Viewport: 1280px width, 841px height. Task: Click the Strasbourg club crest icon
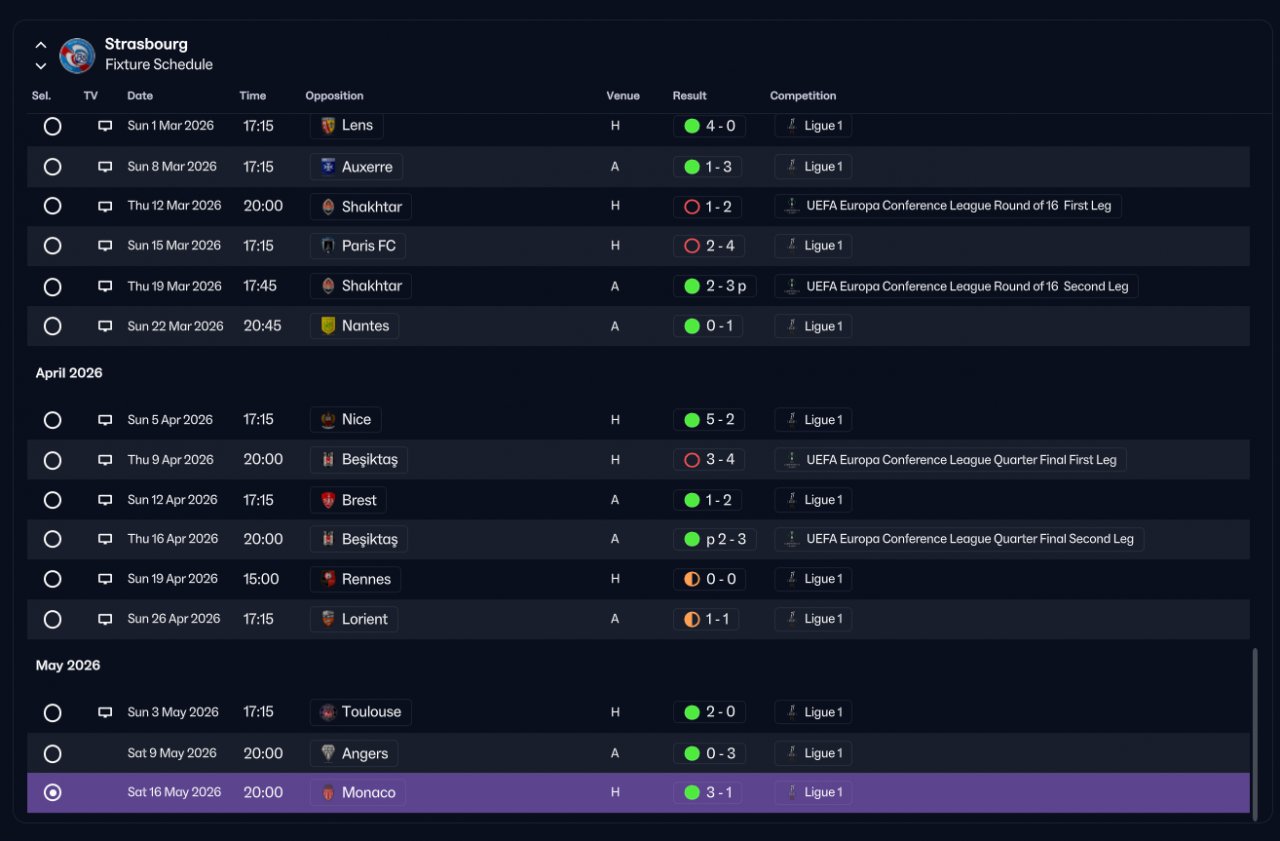click(x=77, y=55)
